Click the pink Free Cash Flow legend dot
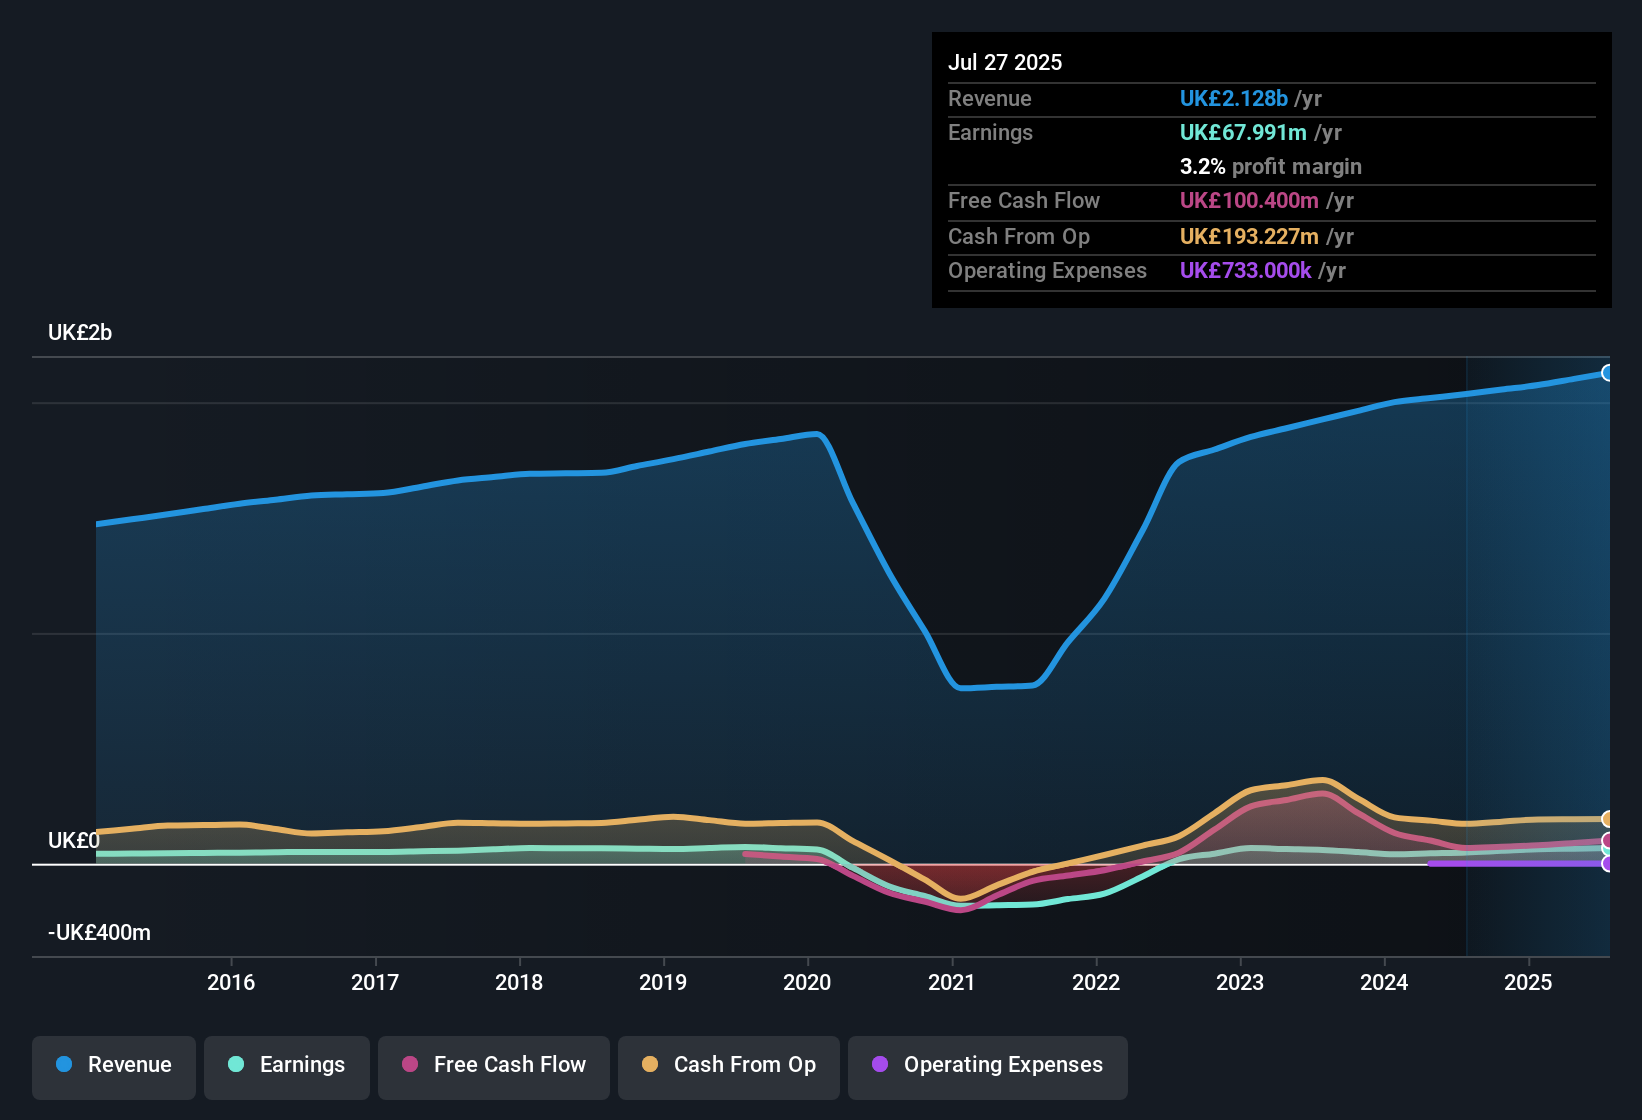Viewport: 1642px width, 1120px height. pyautogui.click(x=410, y=1065)
